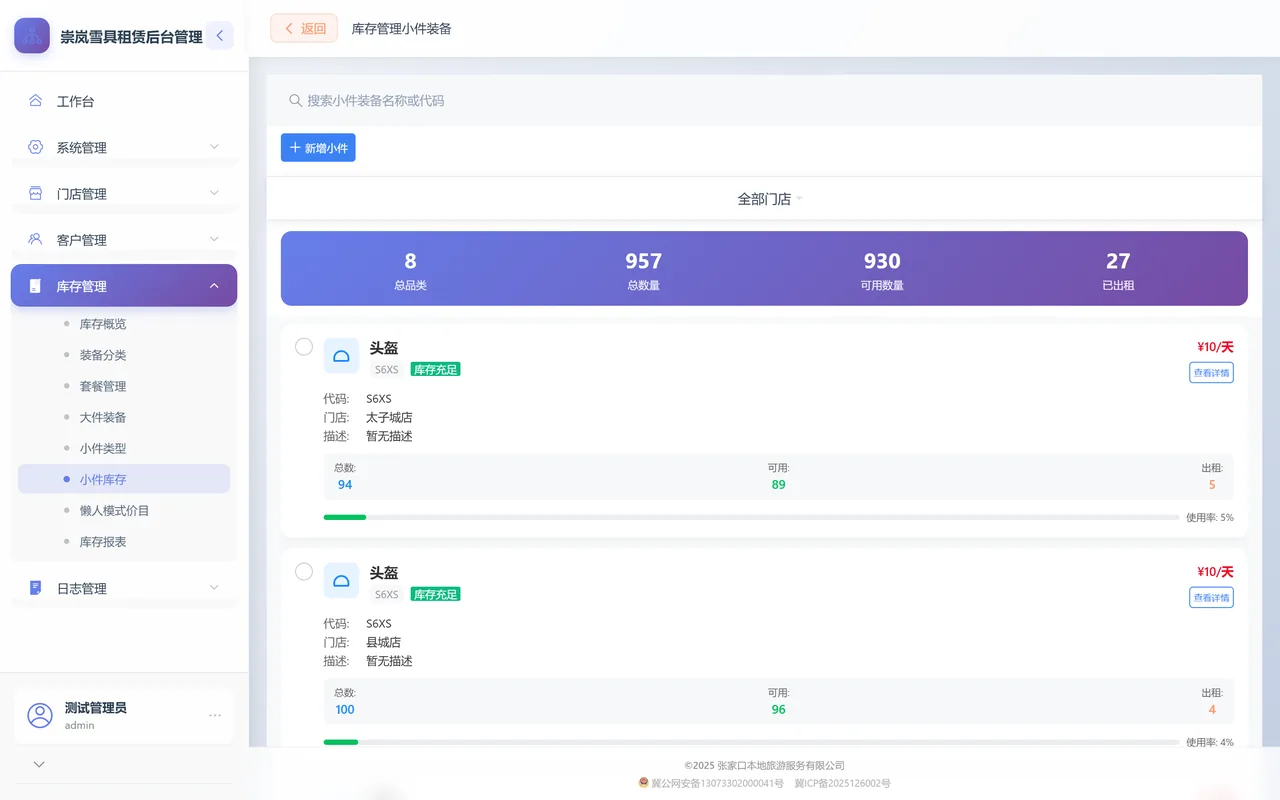This screenshot has height=800, width=1280.
Task: Click the 工作台 home icon
Action: click(36, 101)
